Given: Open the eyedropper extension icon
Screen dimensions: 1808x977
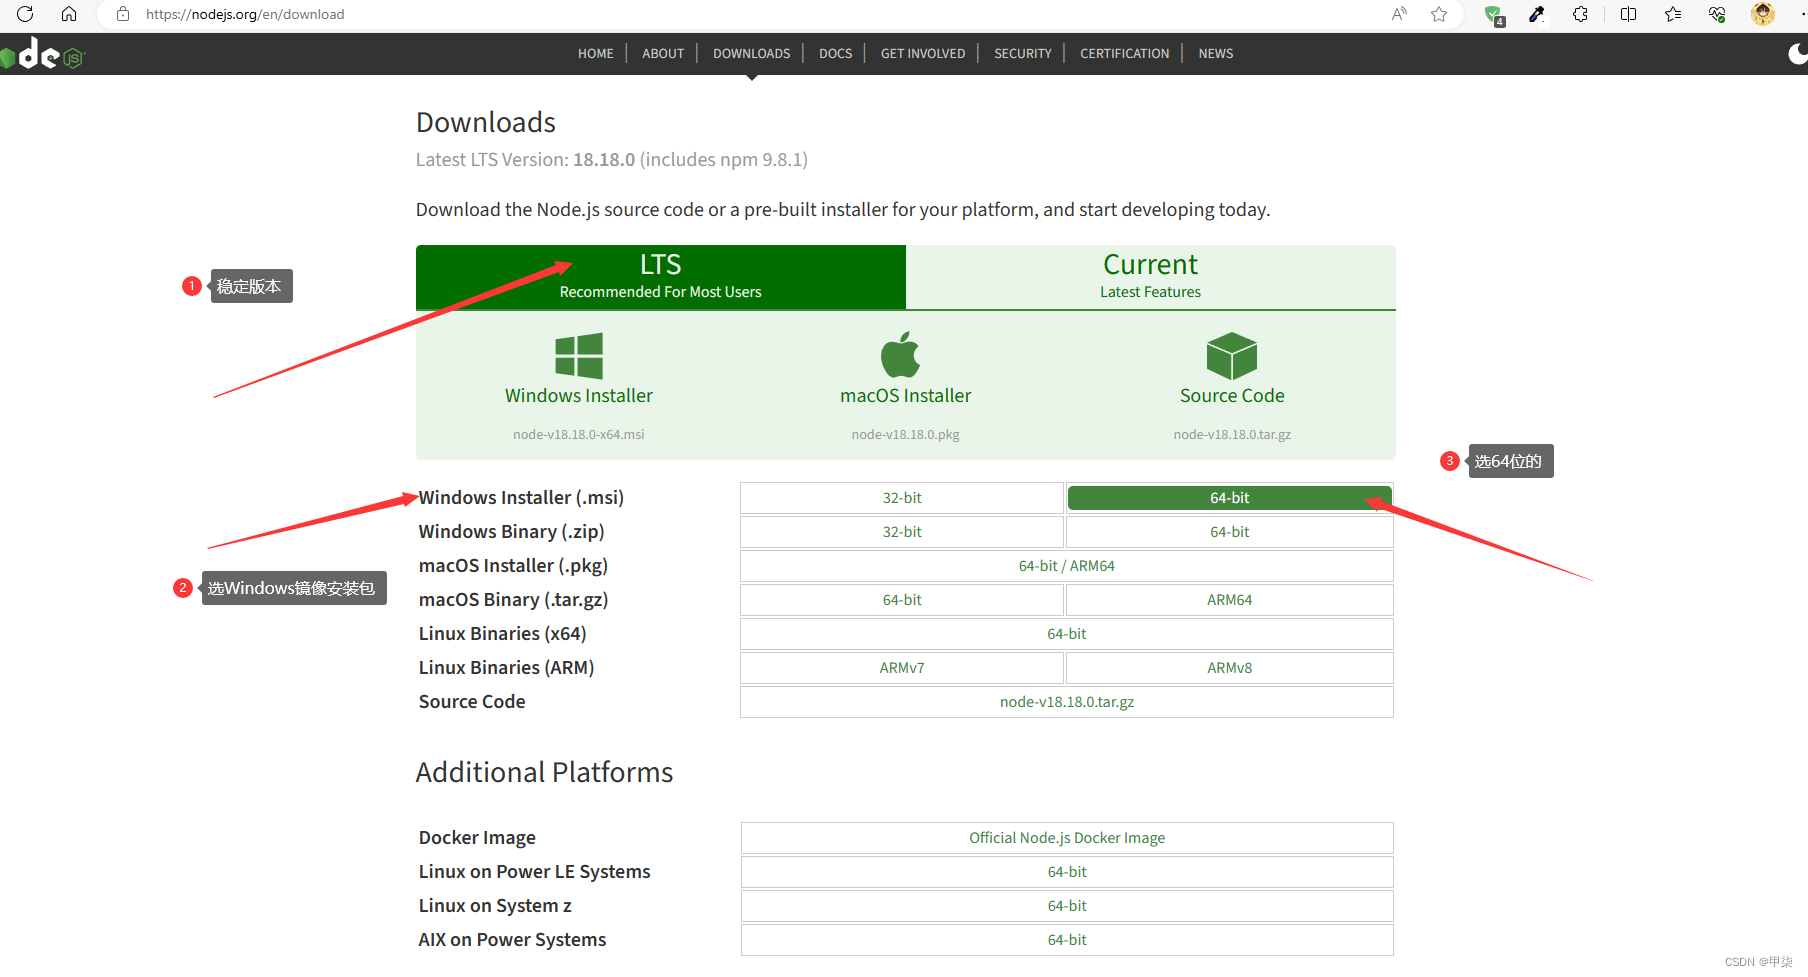Looking at the screenshot, I should point(1537,14).
